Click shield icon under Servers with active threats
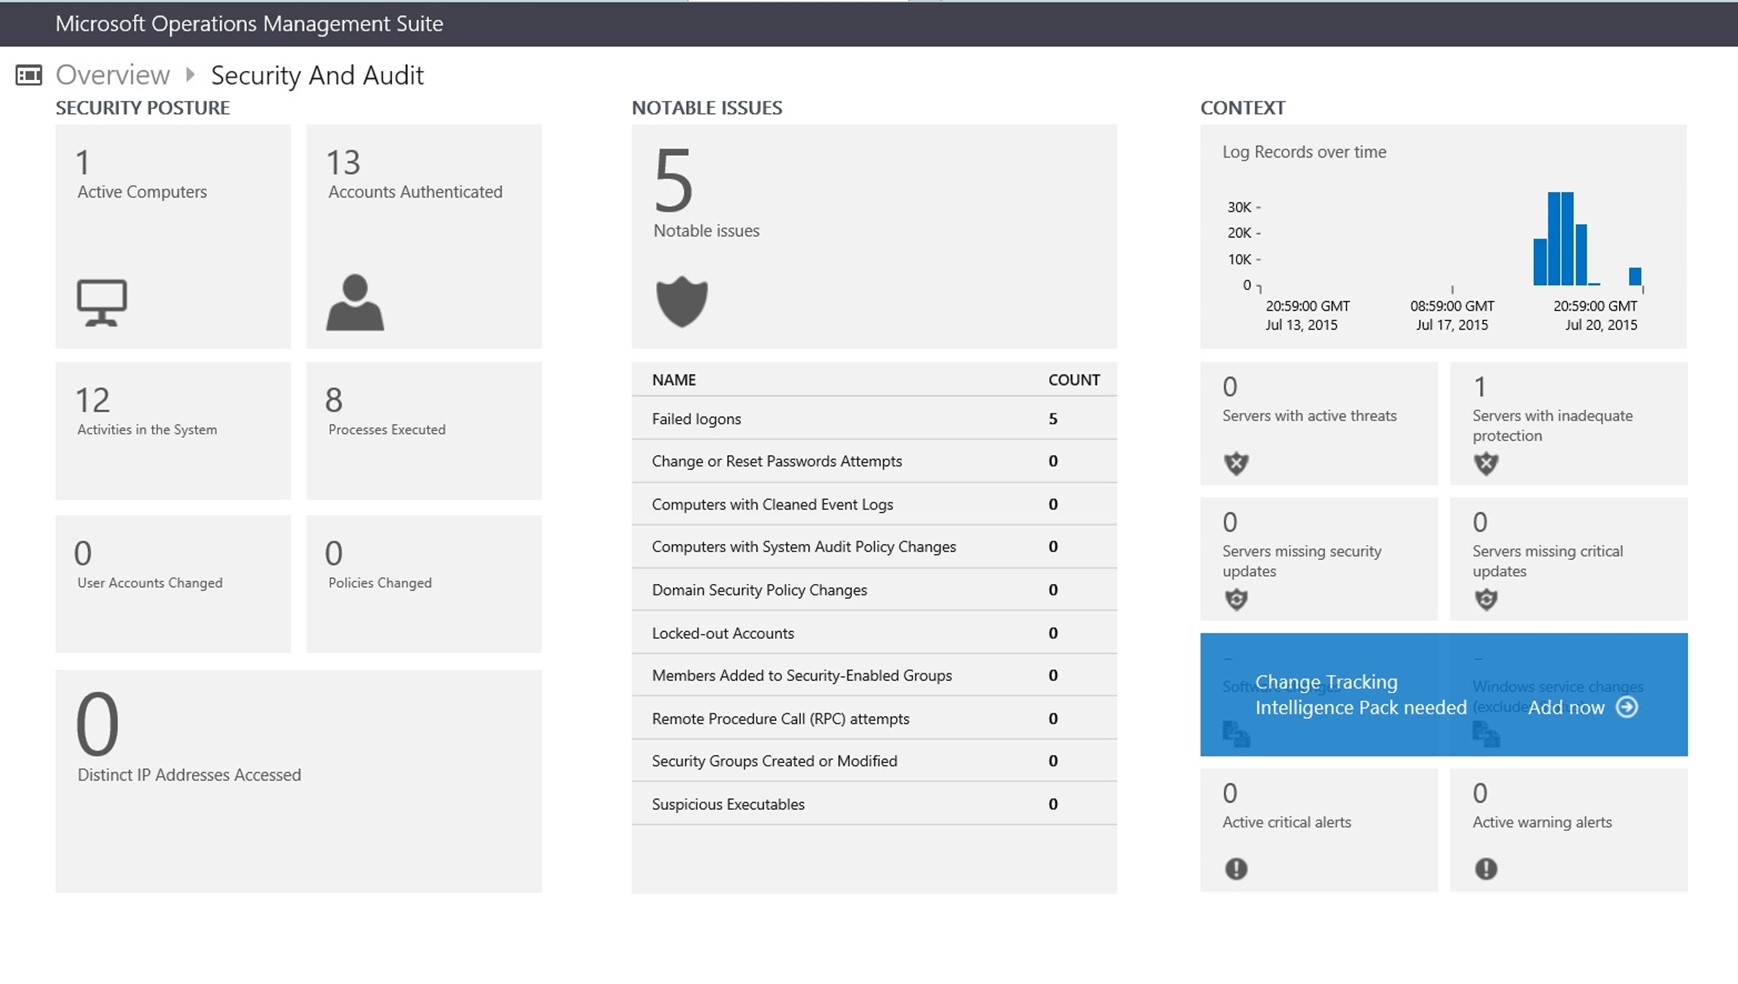This screenshot has width=1738, height=984. 1236,463
